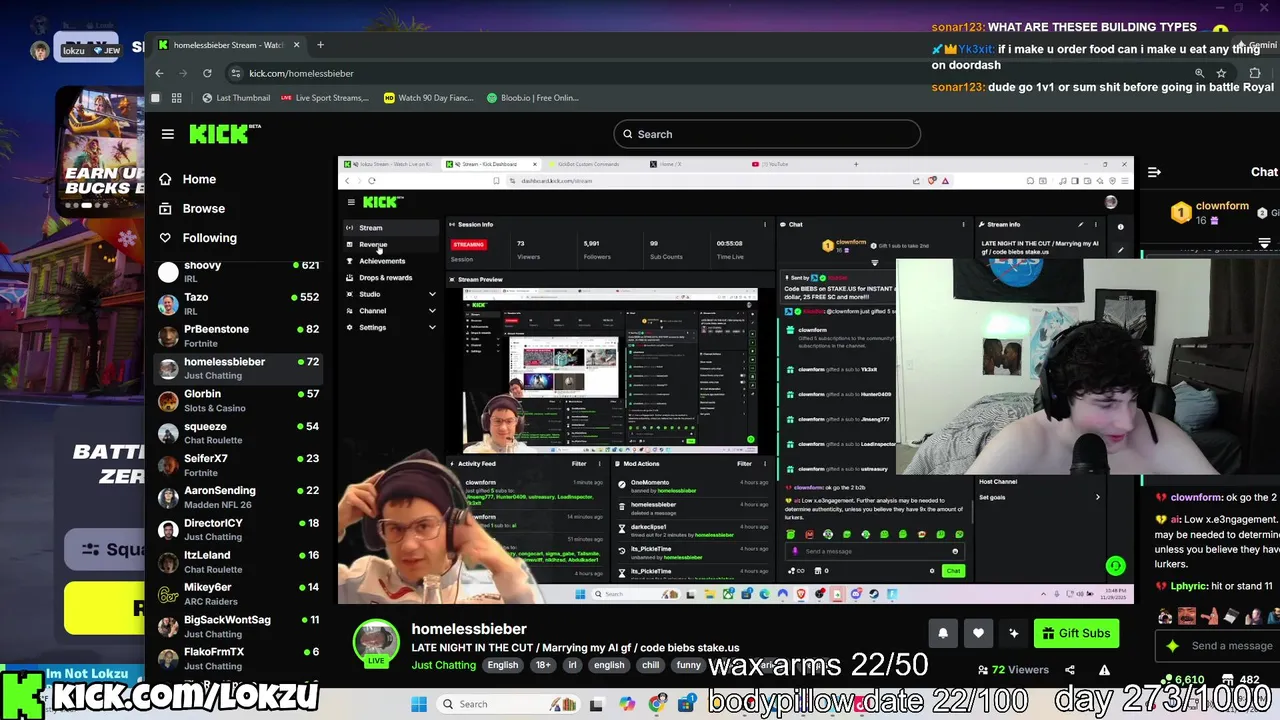
Task: Open Session Info three-dot menu in streamed dashboard
Action: [765, 224]
